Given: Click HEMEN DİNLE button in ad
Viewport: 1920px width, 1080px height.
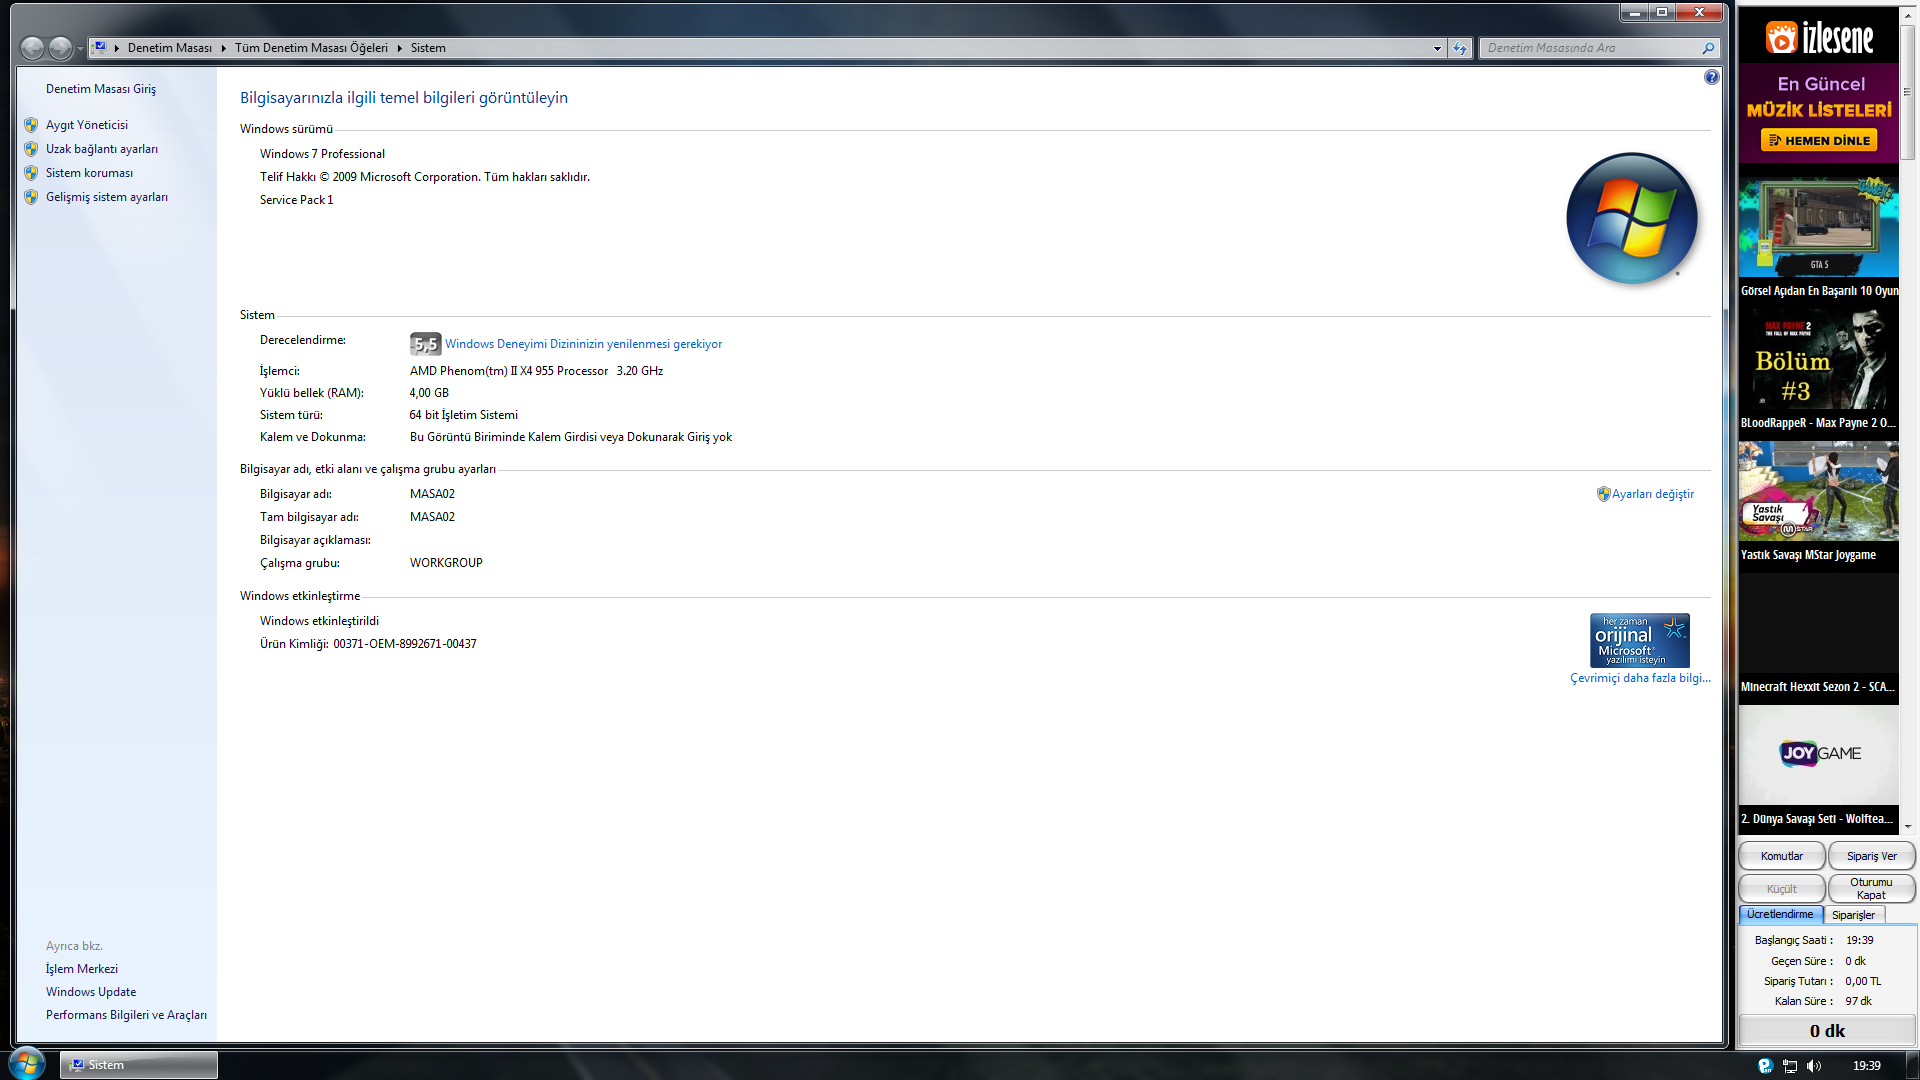Looking at the screenshot, I should coord(1819,141).
